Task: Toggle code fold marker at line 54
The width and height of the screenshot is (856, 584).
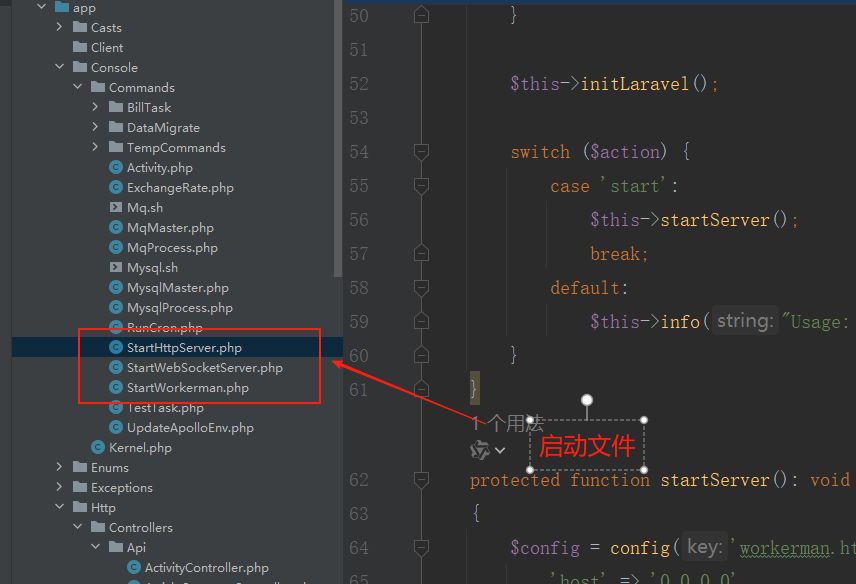Action: point(421,152)
